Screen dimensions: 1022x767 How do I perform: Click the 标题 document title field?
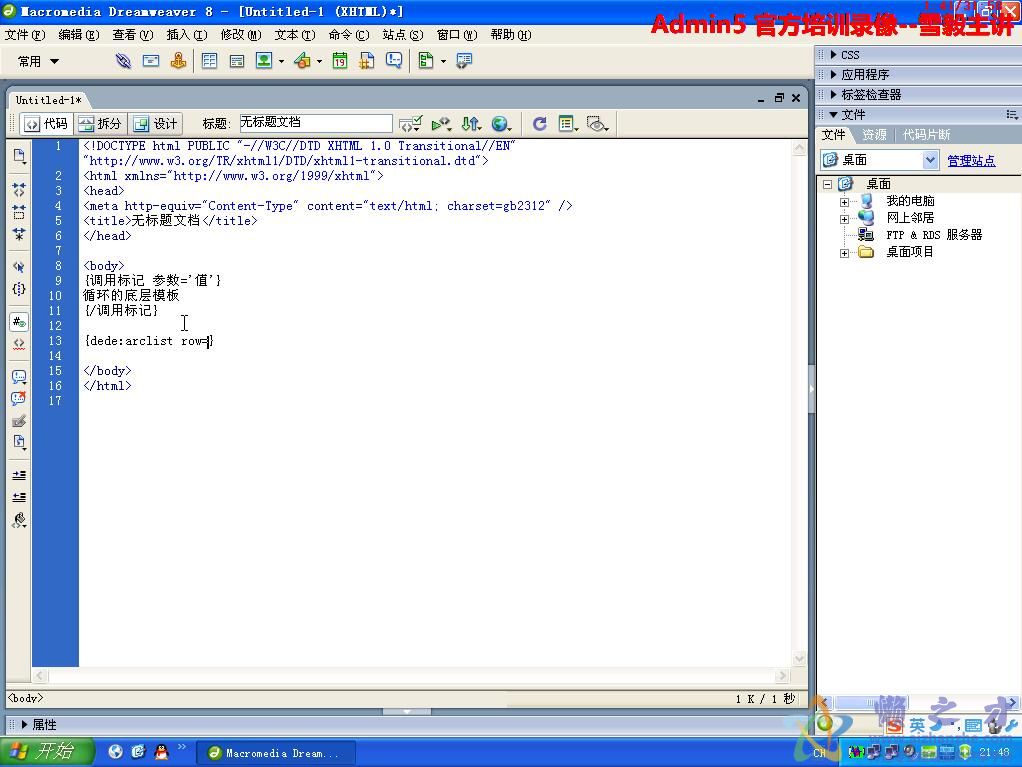tap(315, 123)
